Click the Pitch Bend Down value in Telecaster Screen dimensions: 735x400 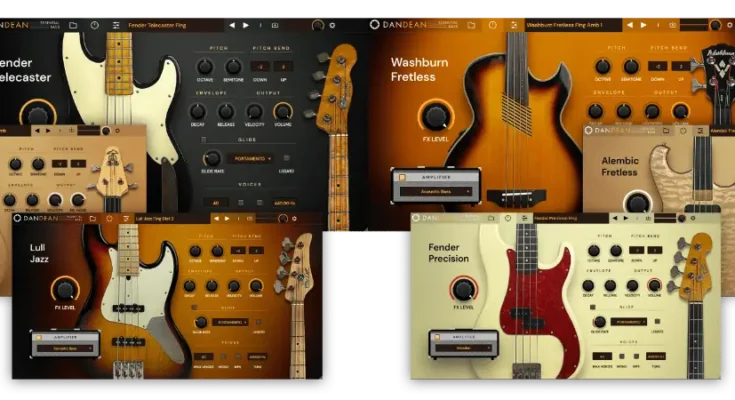(260, 67)
